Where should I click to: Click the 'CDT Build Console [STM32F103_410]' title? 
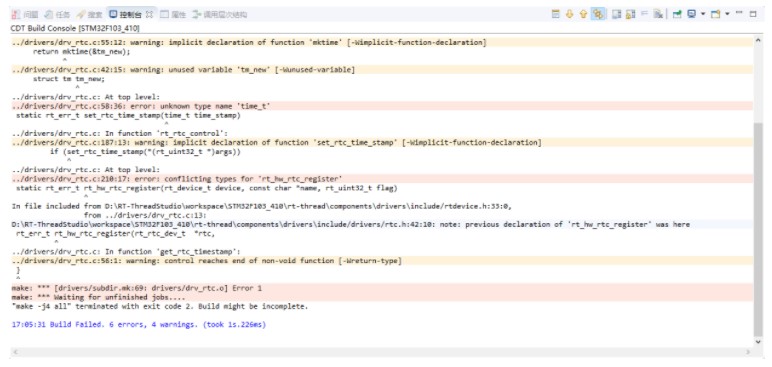click(75, 28)
